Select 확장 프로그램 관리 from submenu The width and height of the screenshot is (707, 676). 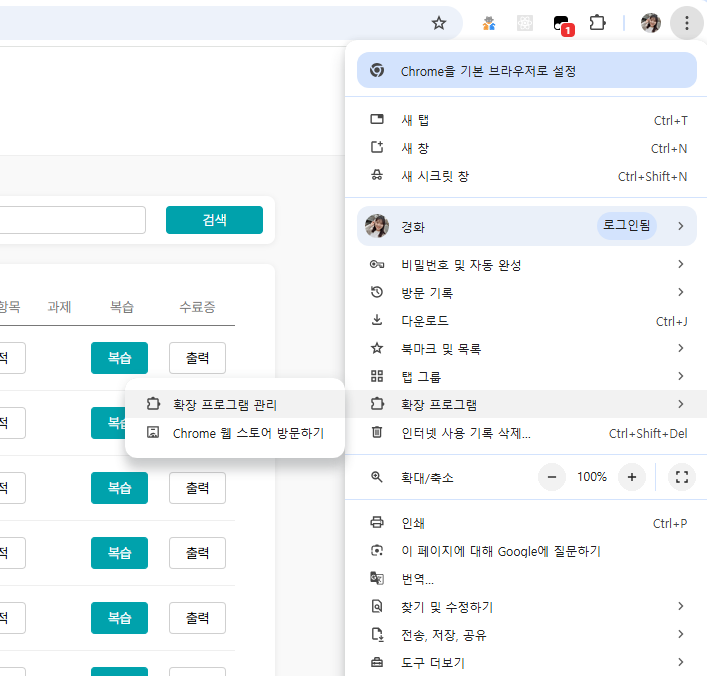(225, 405)
